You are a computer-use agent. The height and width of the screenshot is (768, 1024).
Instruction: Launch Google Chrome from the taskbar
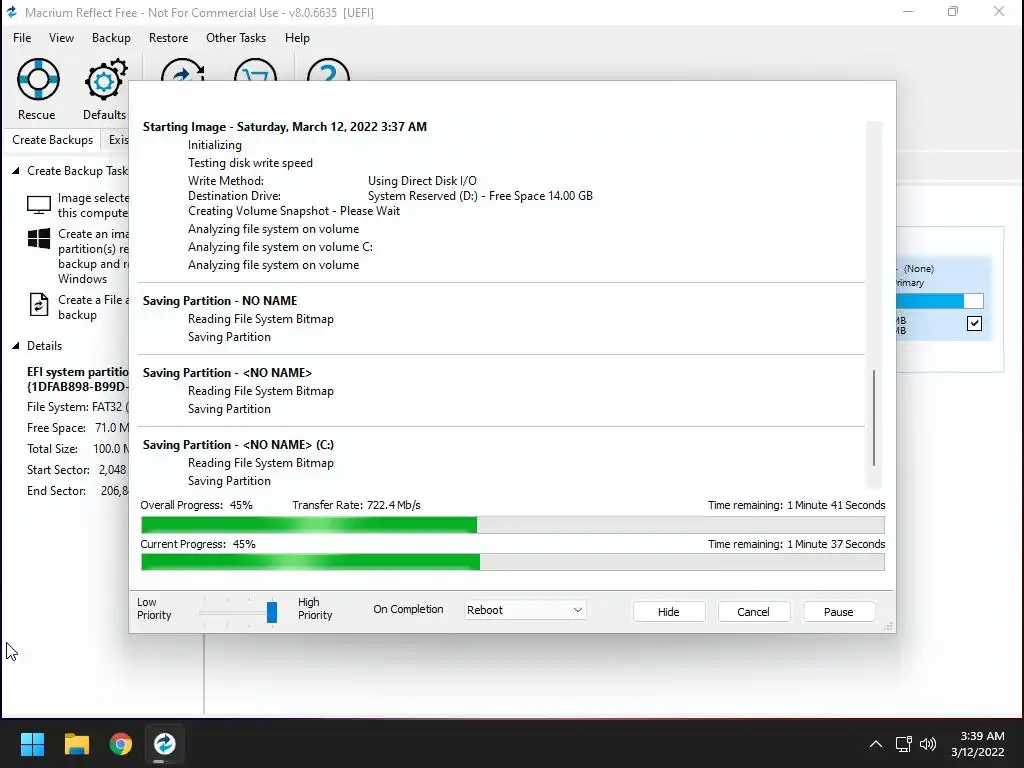click(121, 744)
